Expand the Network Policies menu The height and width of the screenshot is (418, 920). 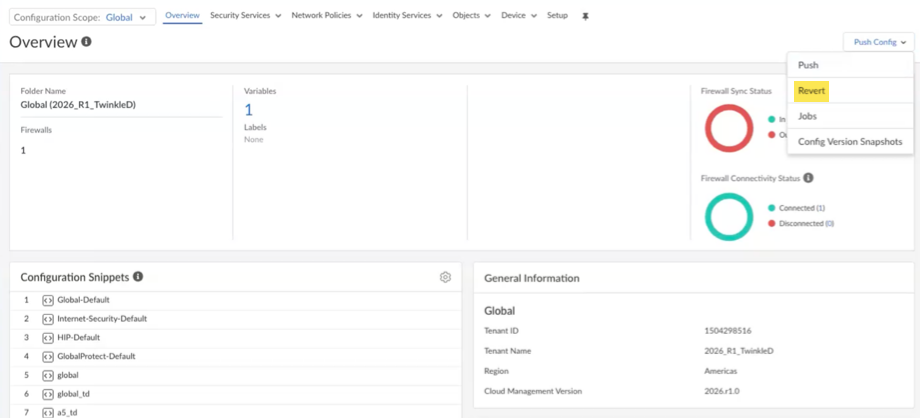tap(326, 16)
